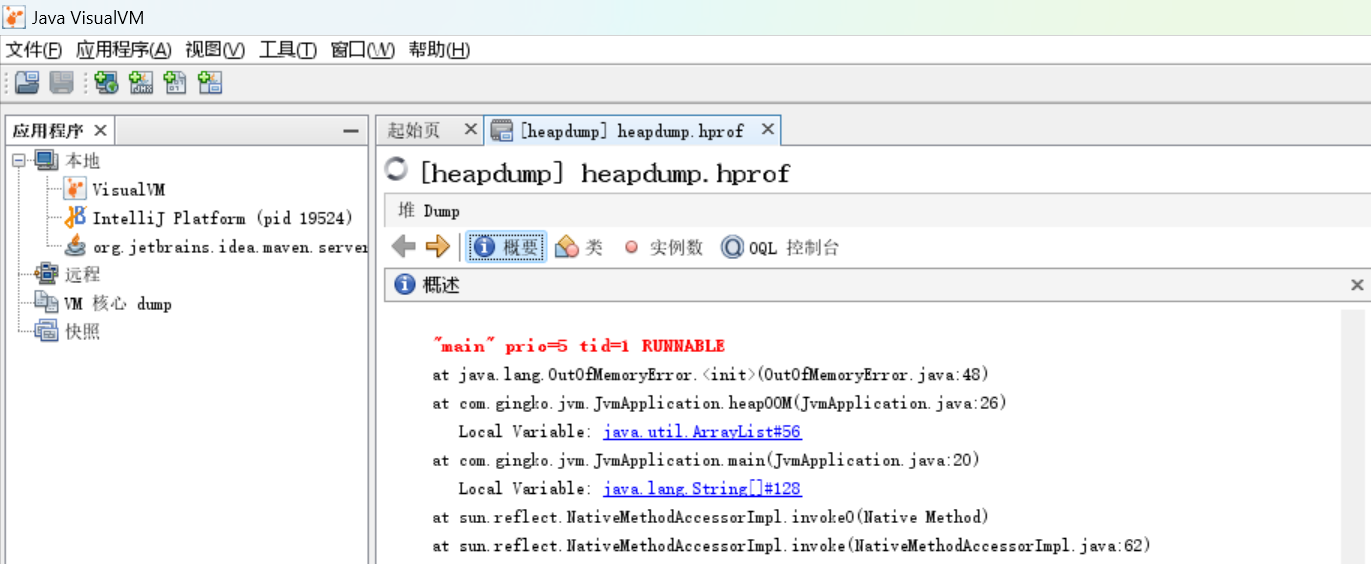Collapse the 本地 tree node
1371x564 pixels.
point(19,161)
